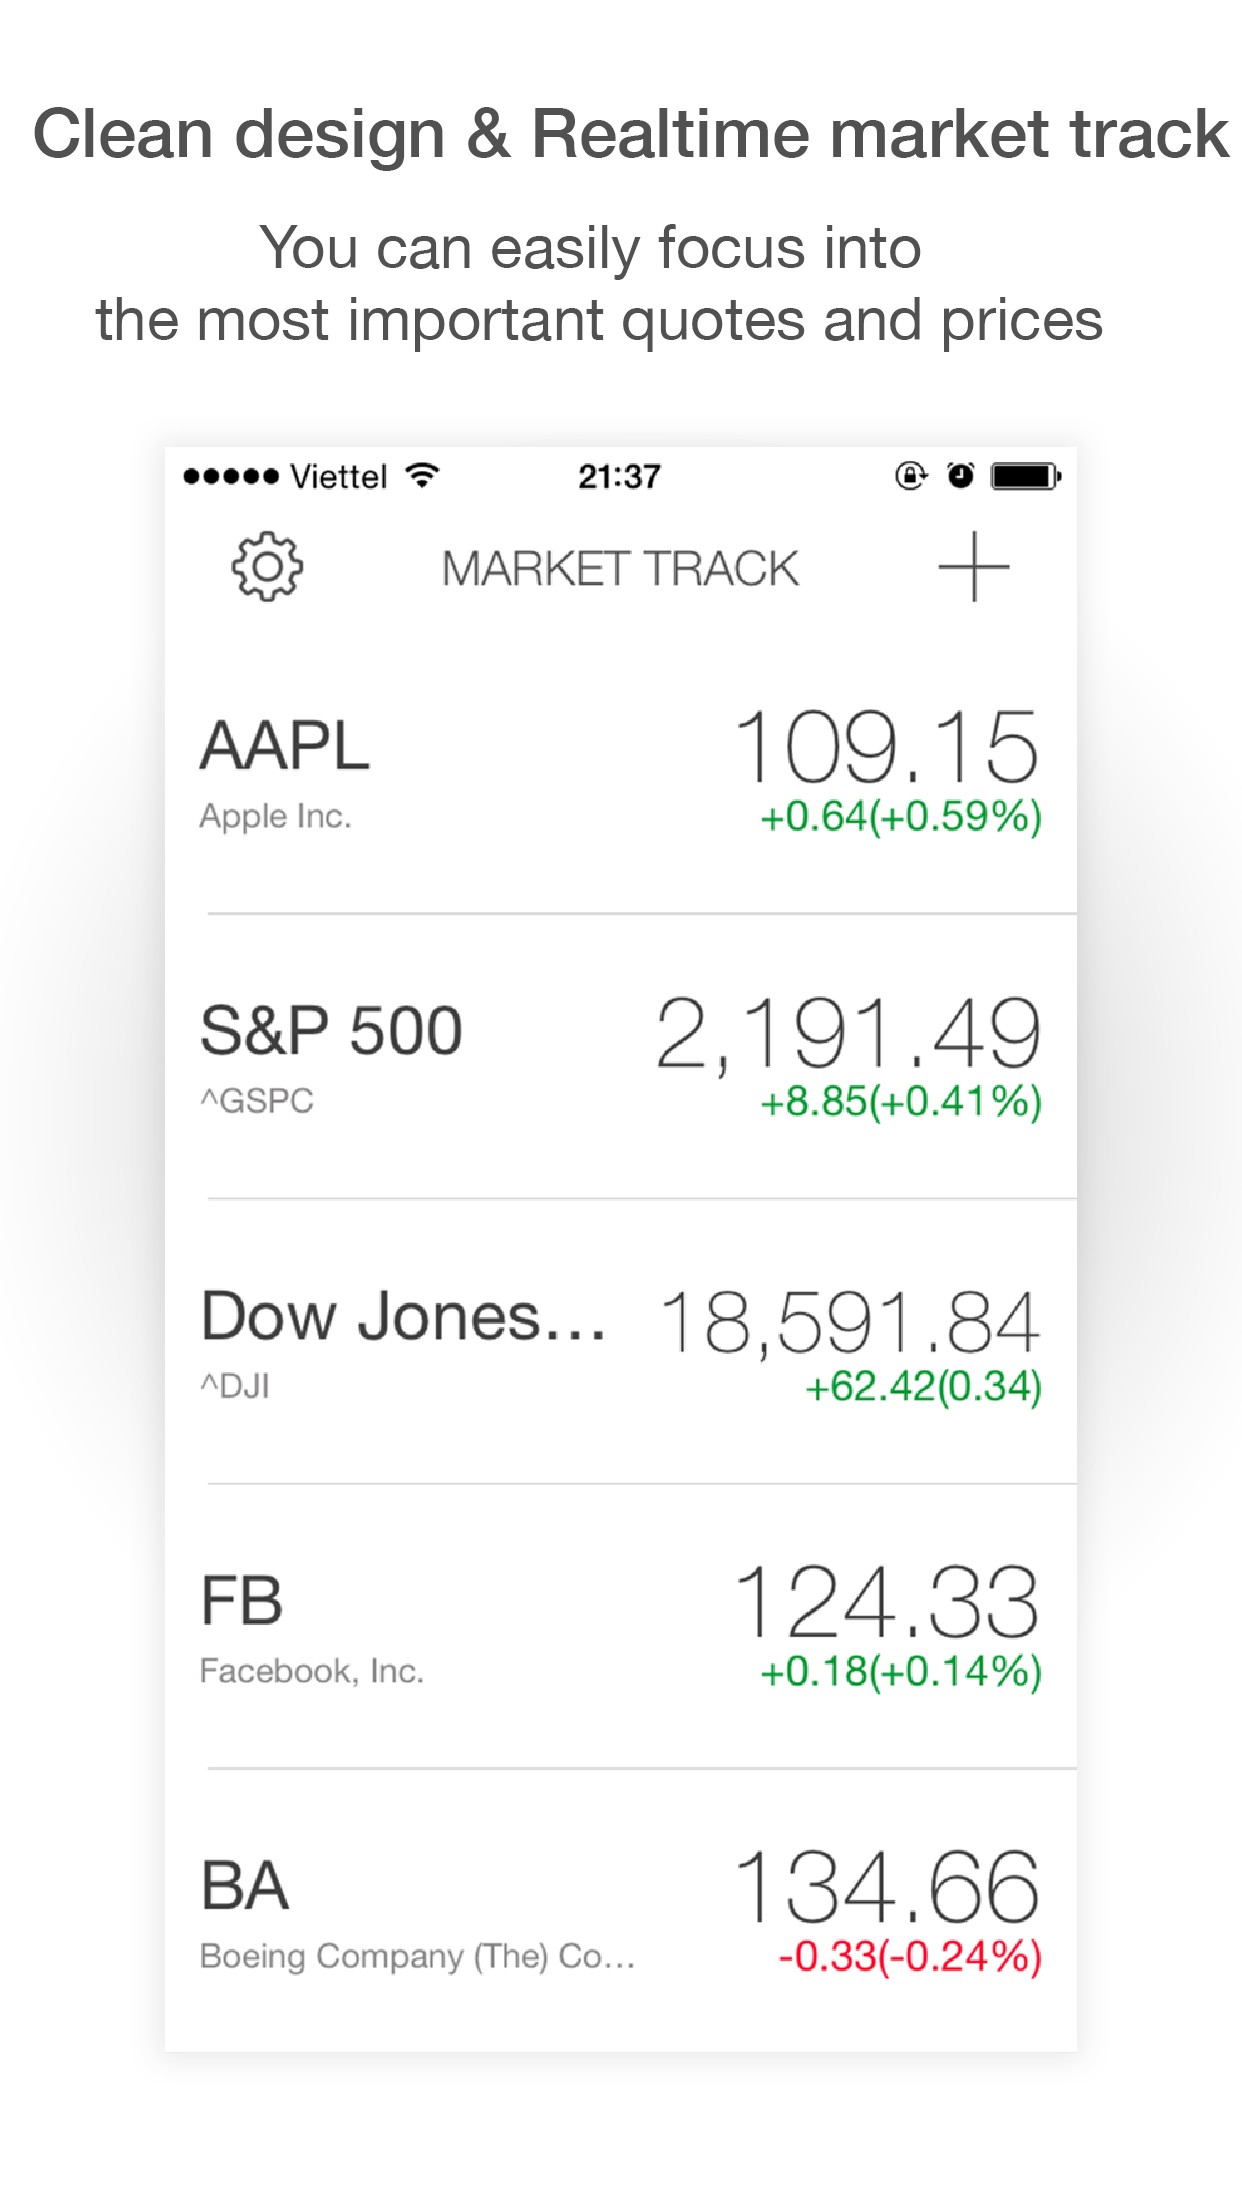Tap the plus icon to add a quote

pyautogui.click(x=973, y=567)
